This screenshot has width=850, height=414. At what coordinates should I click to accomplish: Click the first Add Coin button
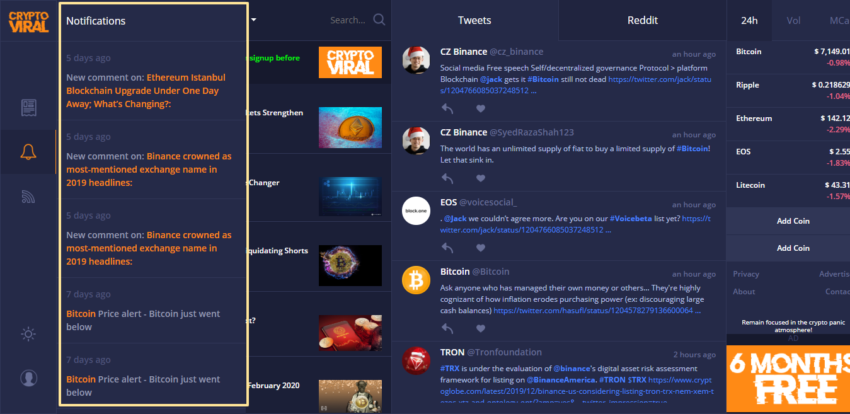793,221
